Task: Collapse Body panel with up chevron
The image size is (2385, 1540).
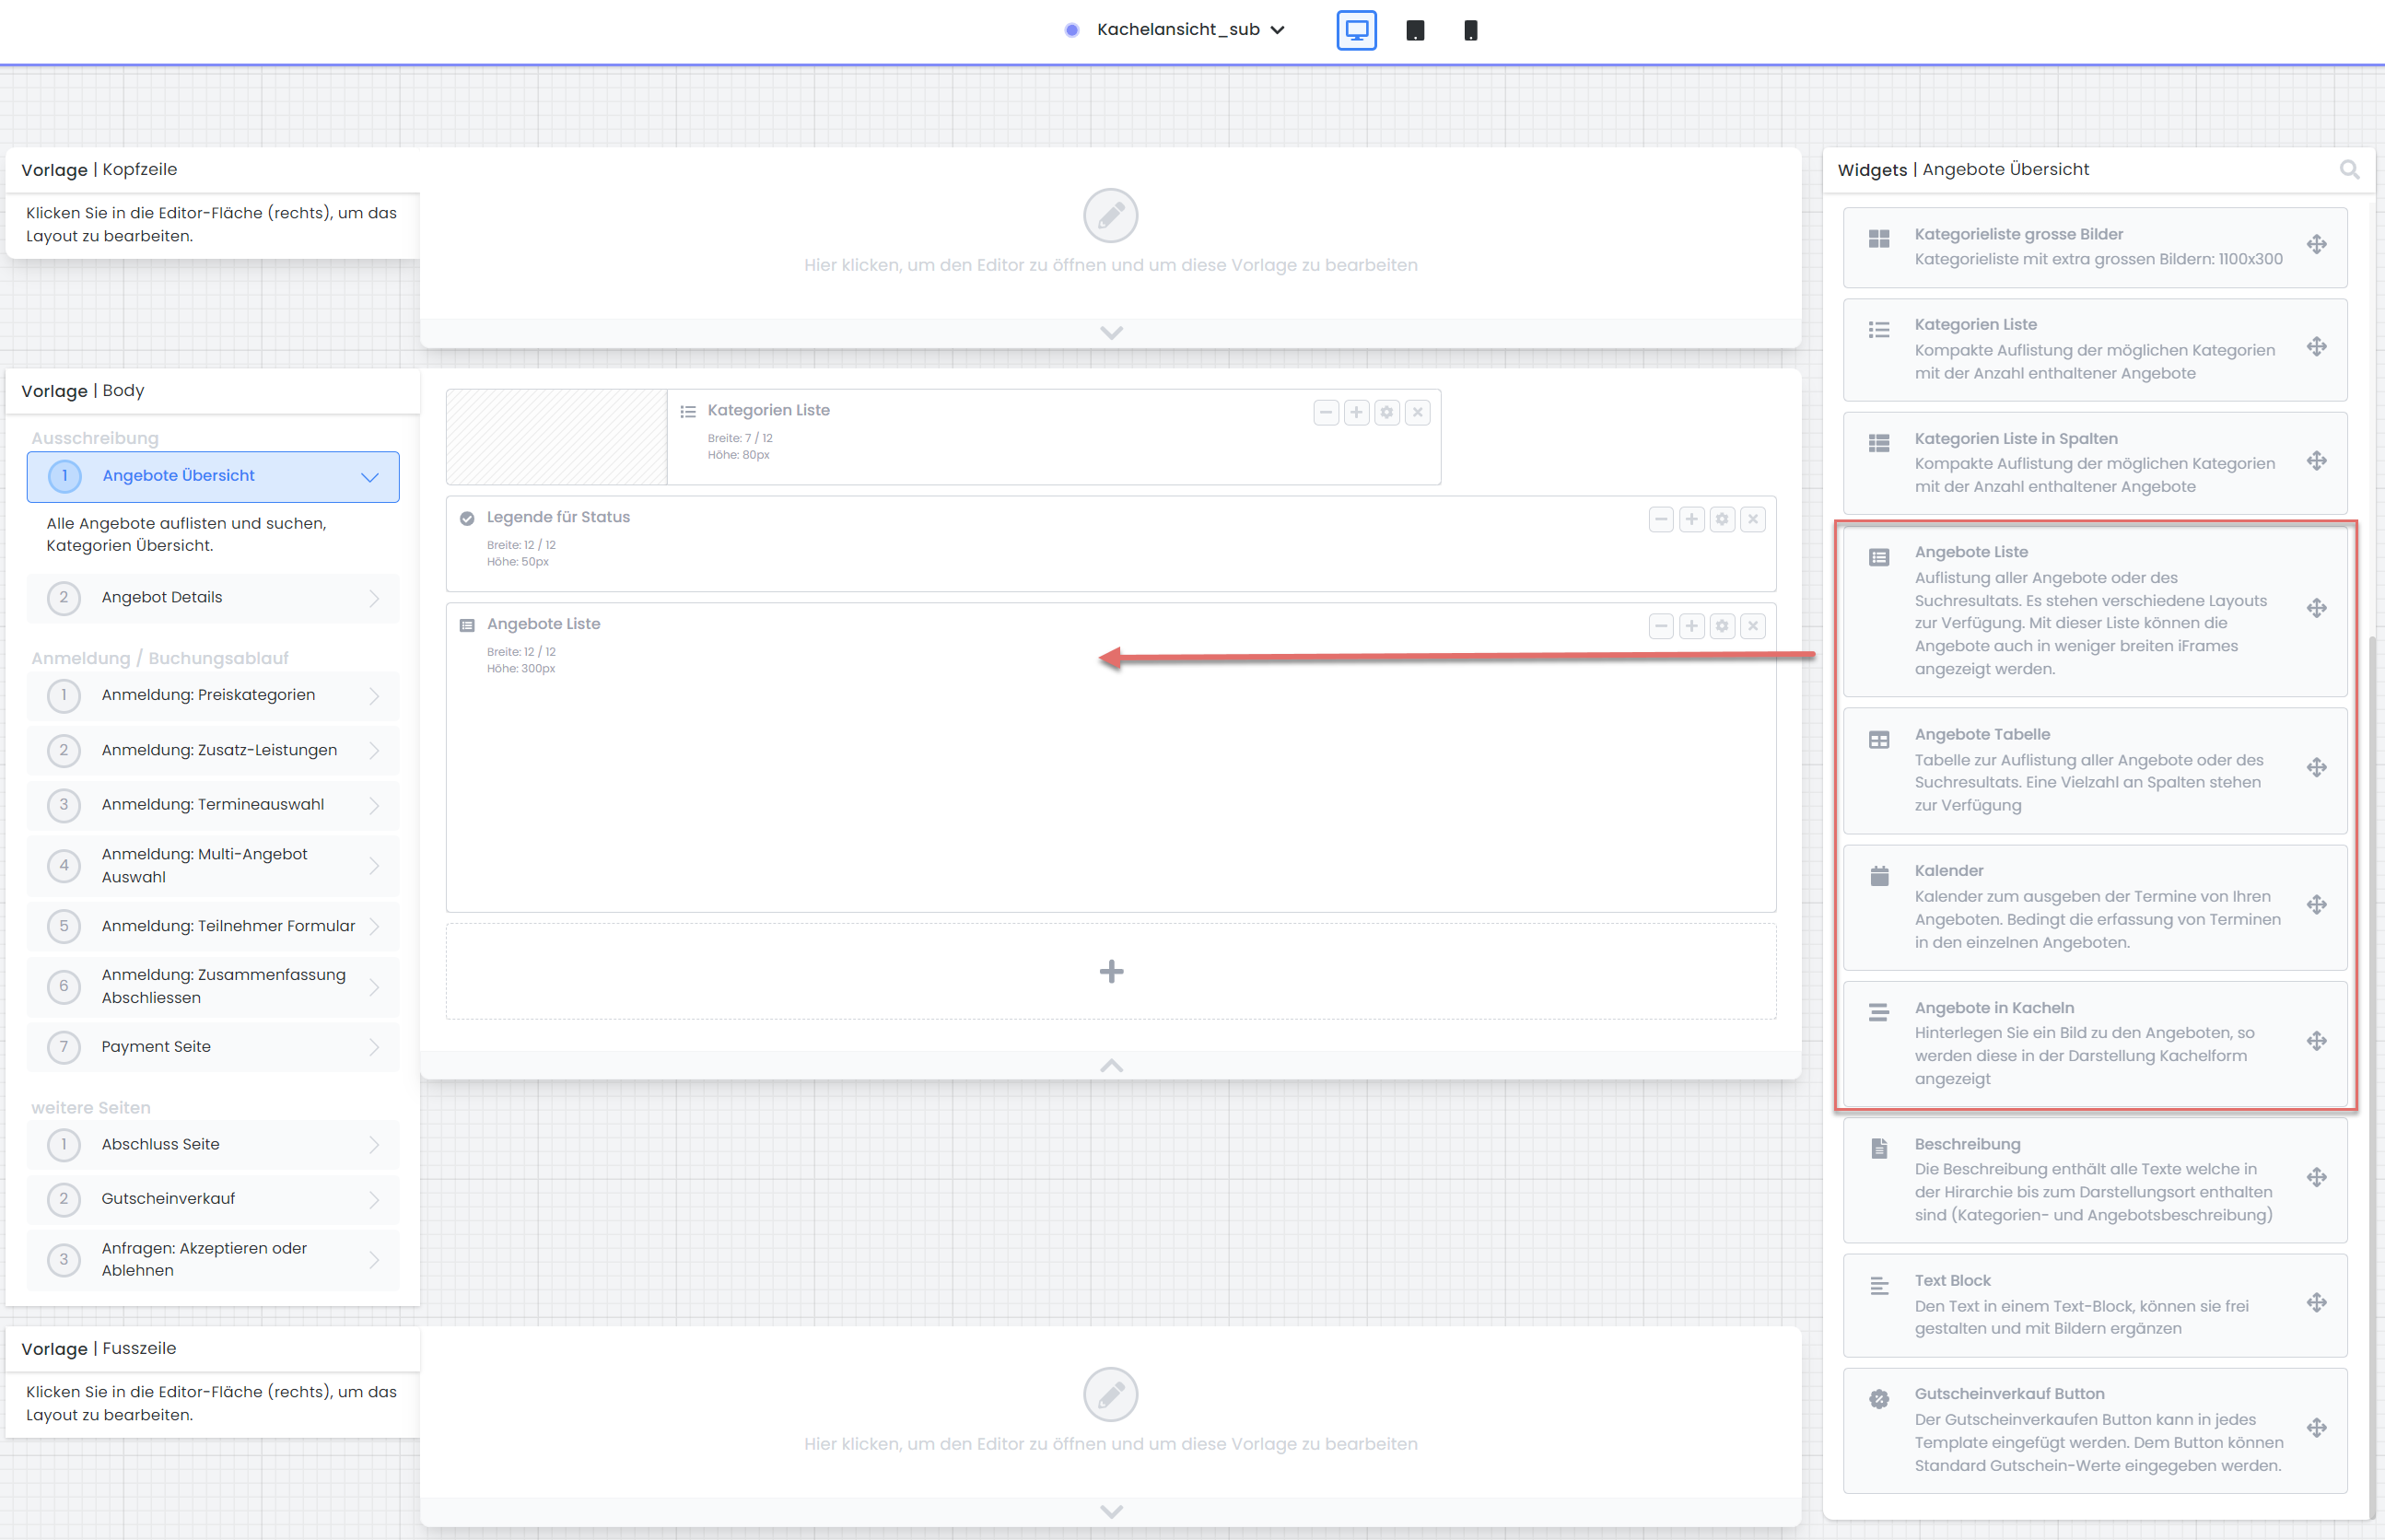Action: (x=1110, y=1066)
